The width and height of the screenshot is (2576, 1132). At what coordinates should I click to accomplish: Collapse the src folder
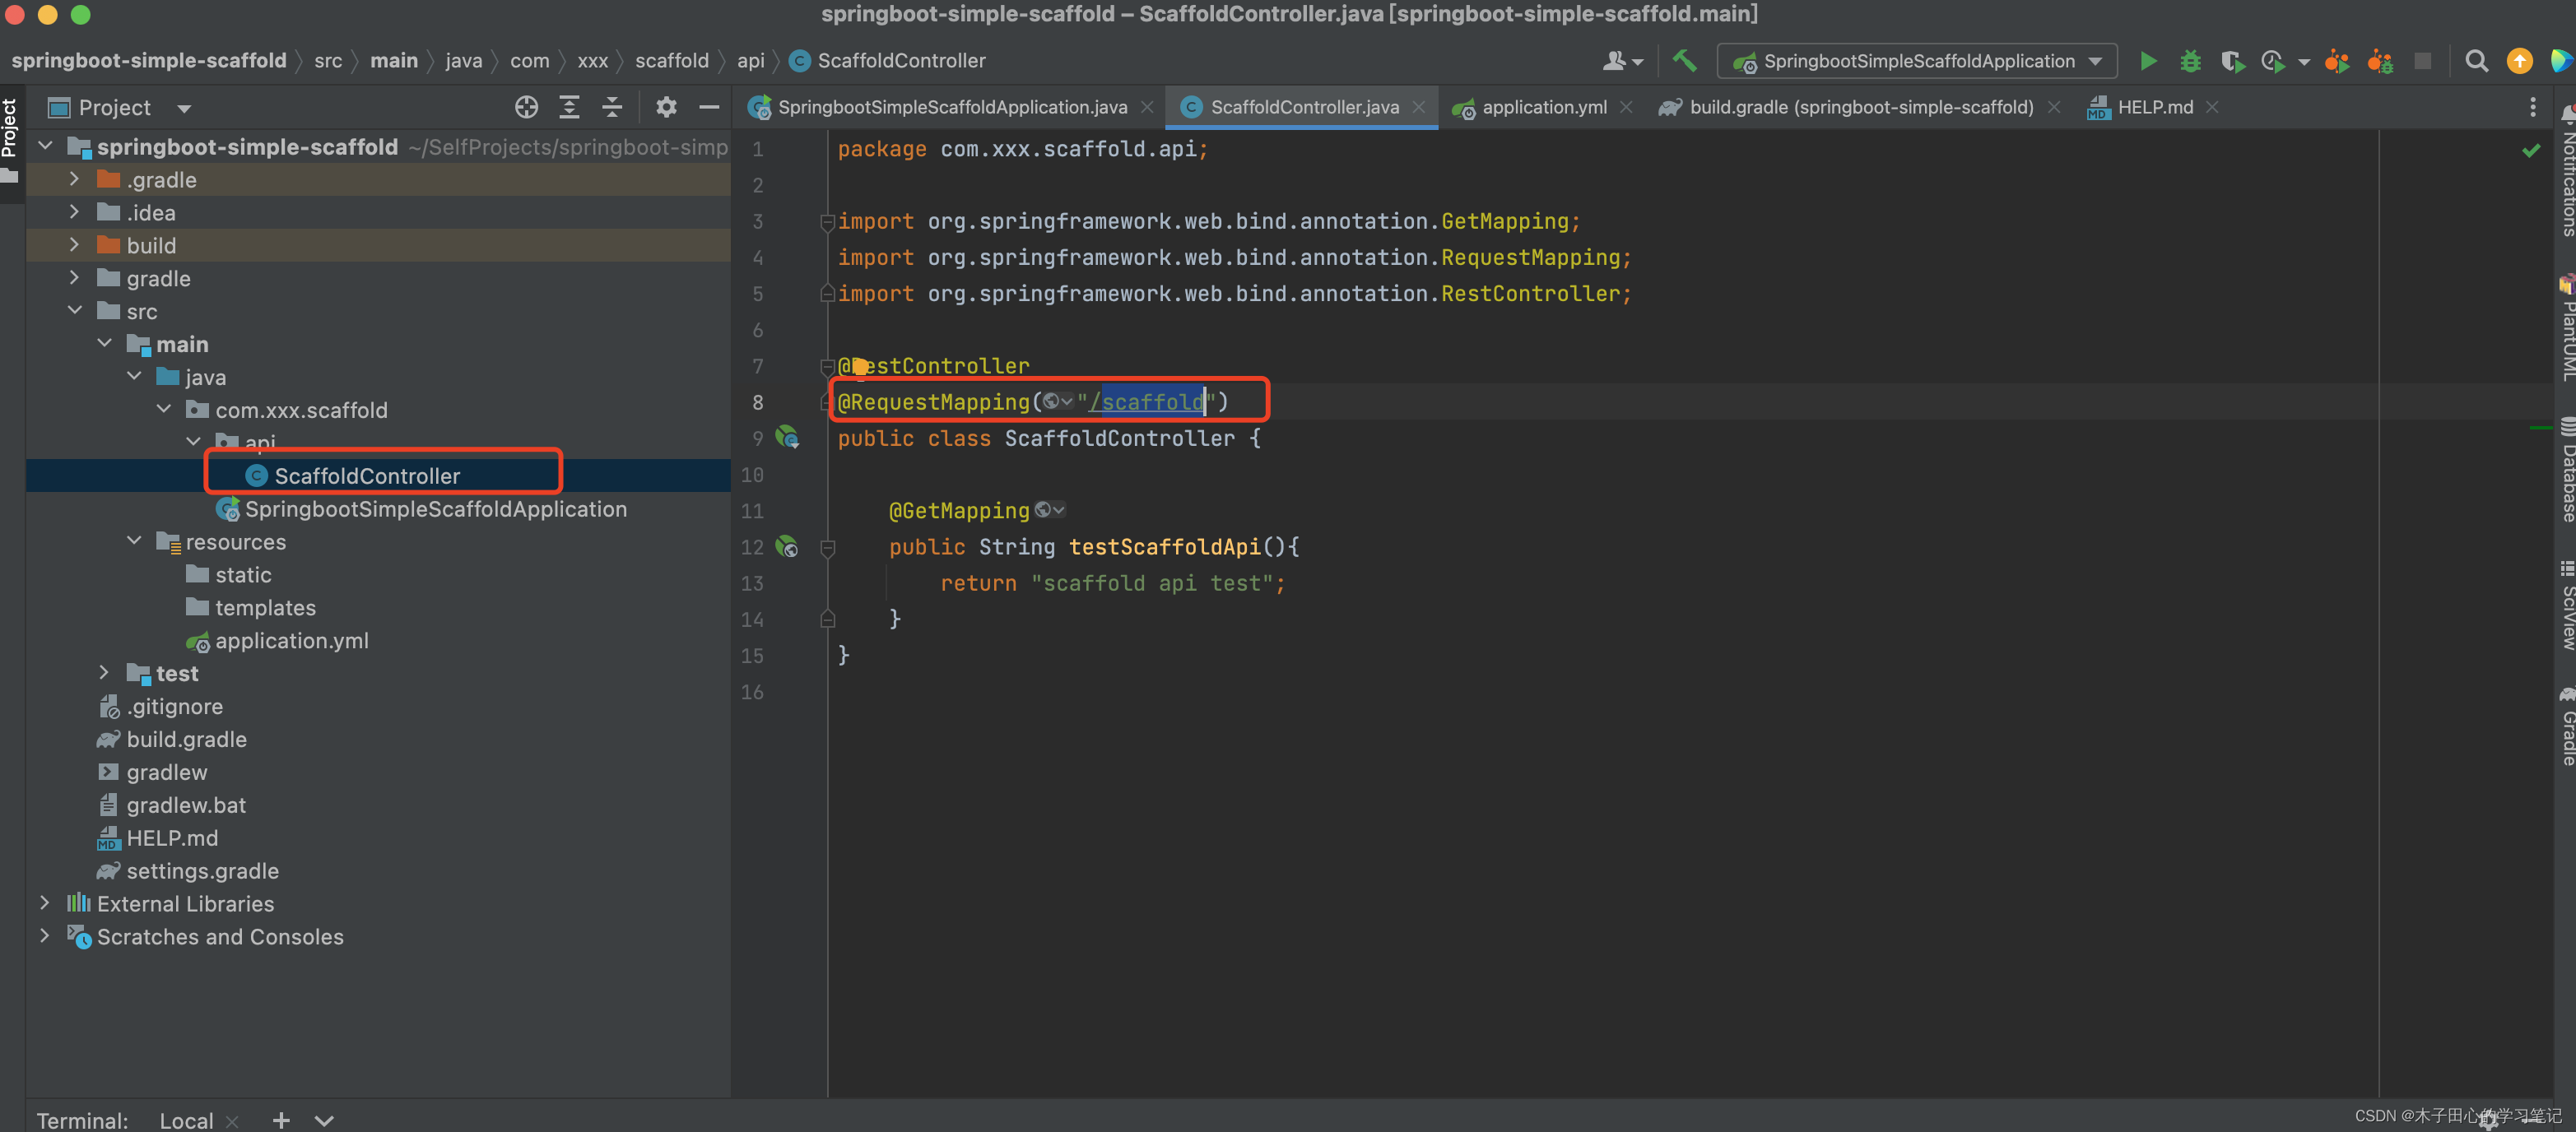click(x=74, y=311)
